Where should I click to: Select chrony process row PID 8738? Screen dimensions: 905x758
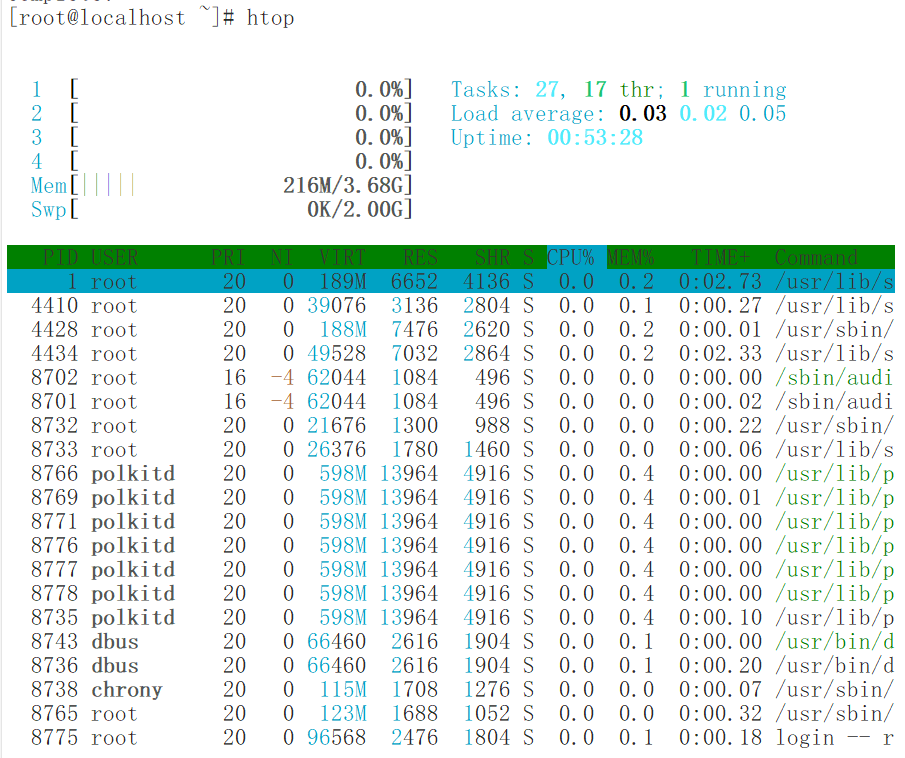click(x=451, y=690)
